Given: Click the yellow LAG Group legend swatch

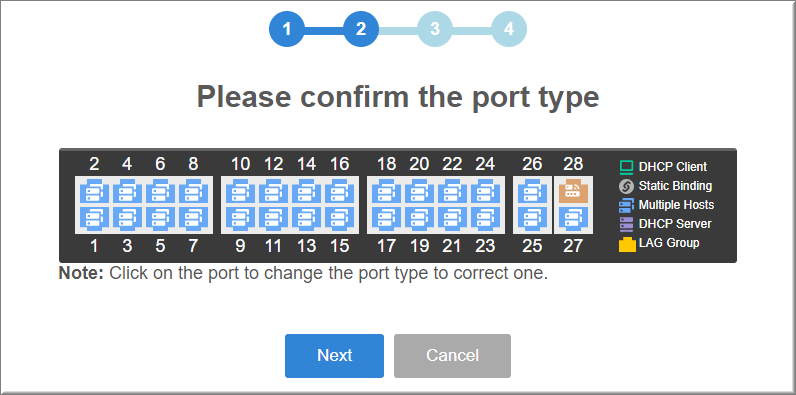Looking at the screenshot, I should tap(627, 244).
